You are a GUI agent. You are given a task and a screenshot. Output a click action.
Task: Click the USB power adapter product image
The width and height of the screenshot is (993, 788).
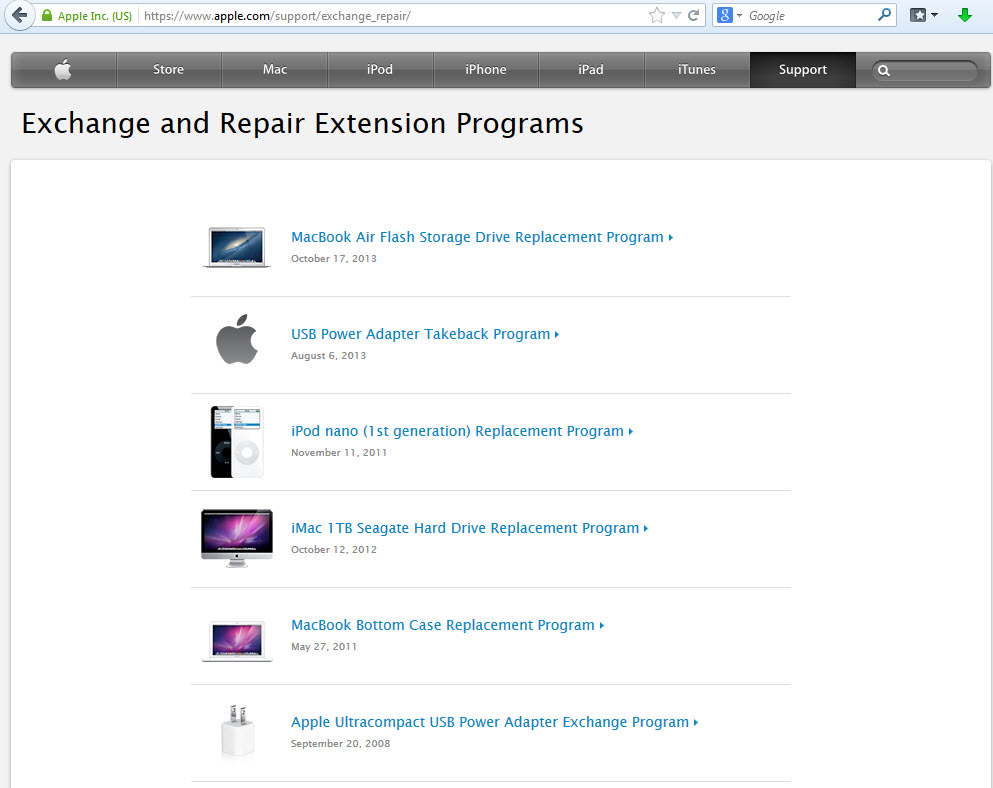(x=237, y=731)
